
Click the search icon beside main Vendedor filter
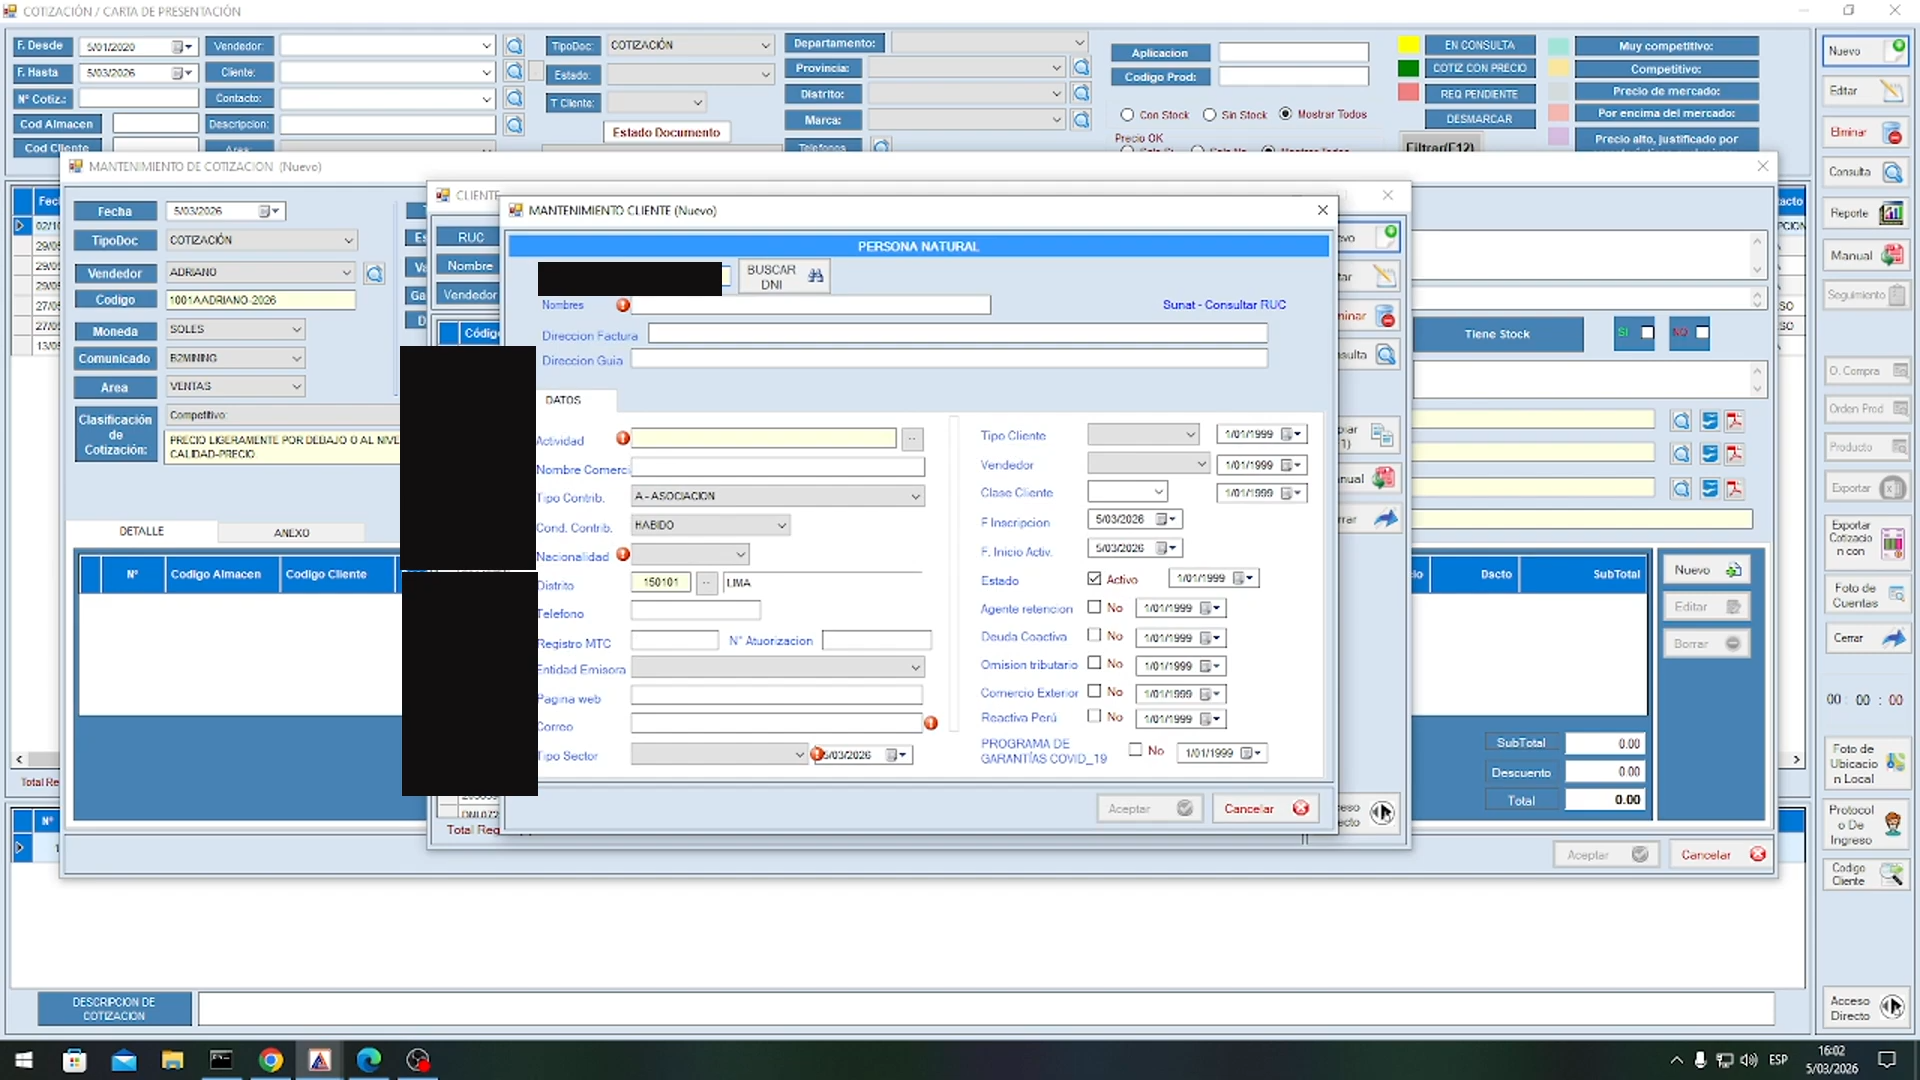pos(514,46)
